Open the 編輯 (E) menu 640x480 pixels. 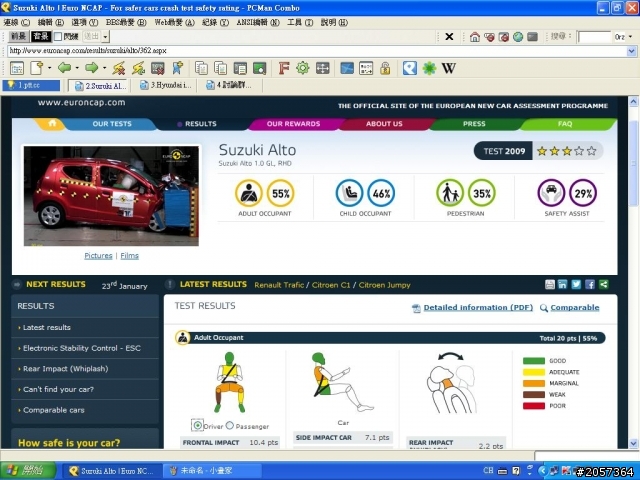coord(51,22)
